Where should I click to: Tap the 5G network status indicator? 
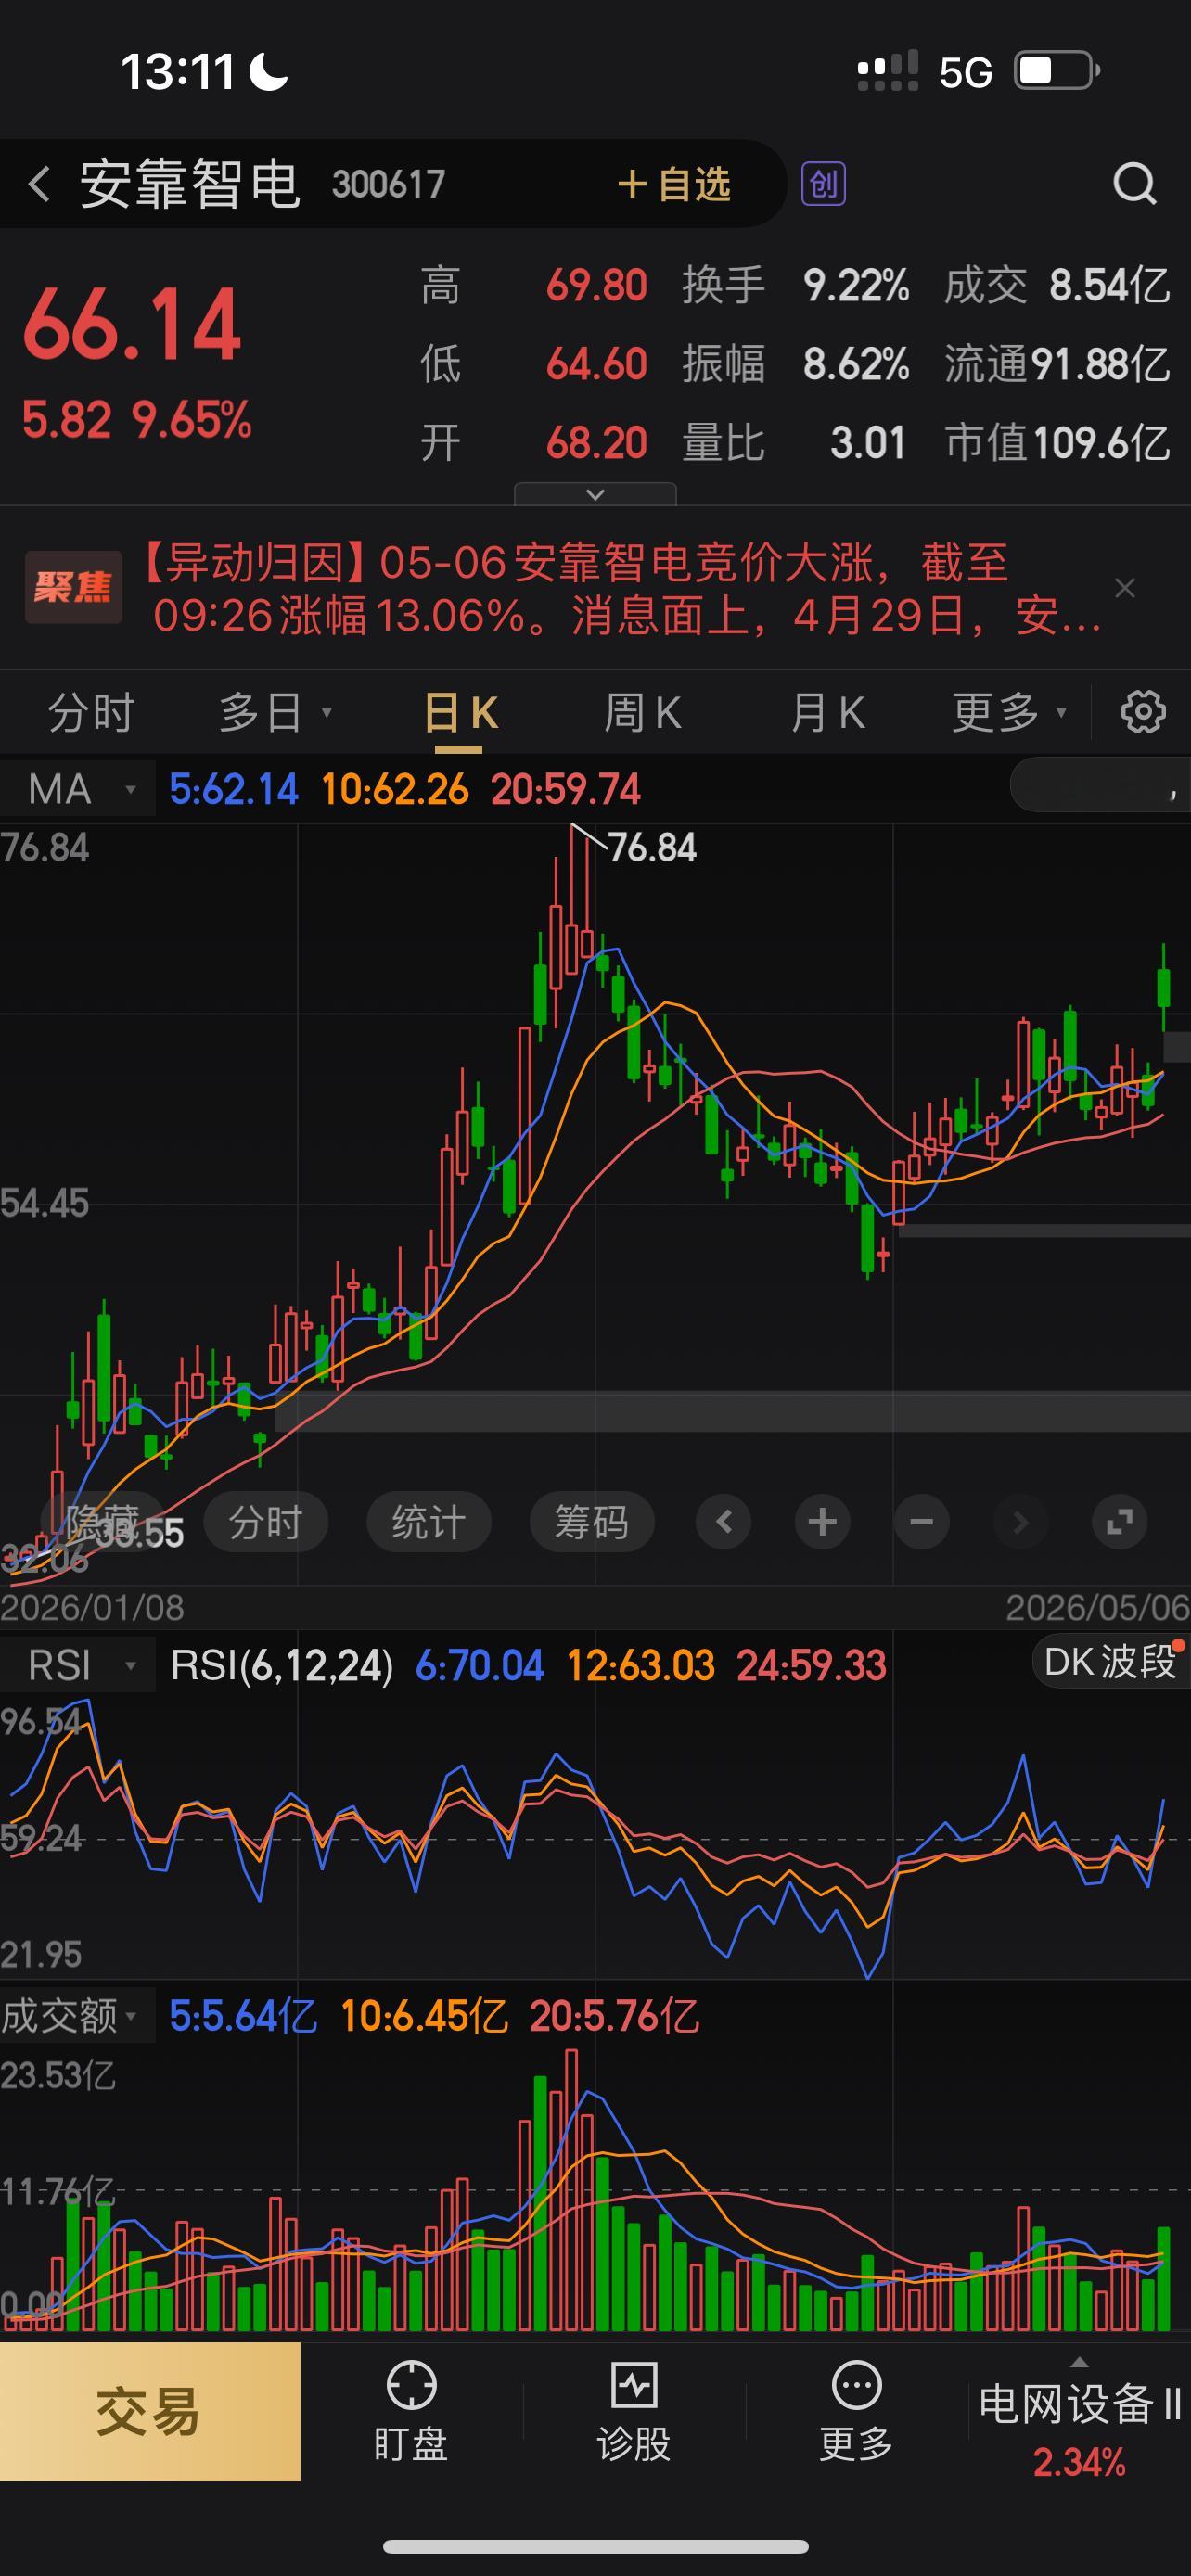(x=965, y=73)
